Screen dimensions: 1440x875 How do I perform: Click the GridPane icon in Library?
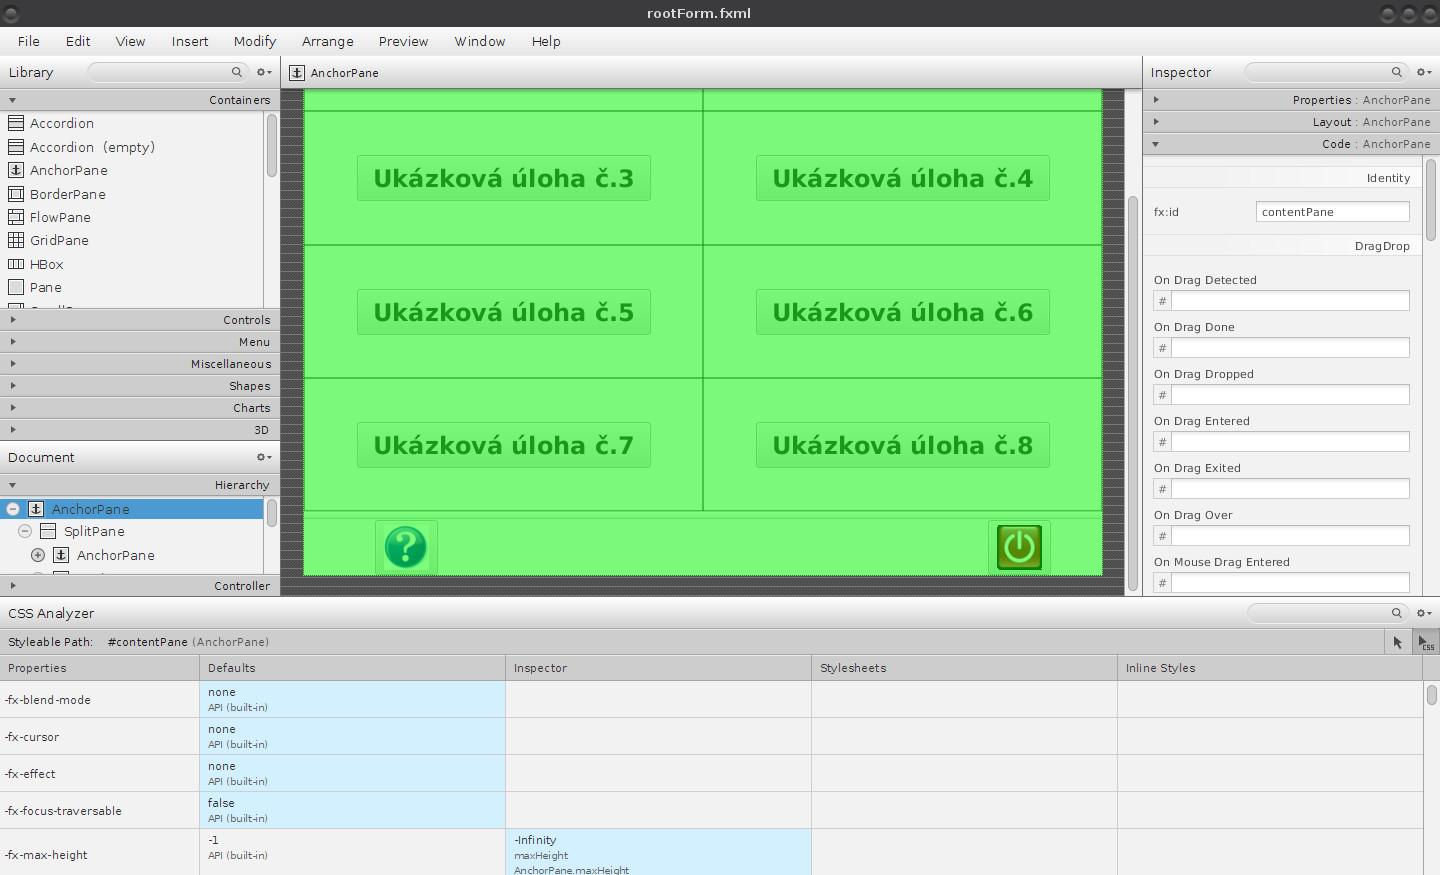(x=16, y=240)
